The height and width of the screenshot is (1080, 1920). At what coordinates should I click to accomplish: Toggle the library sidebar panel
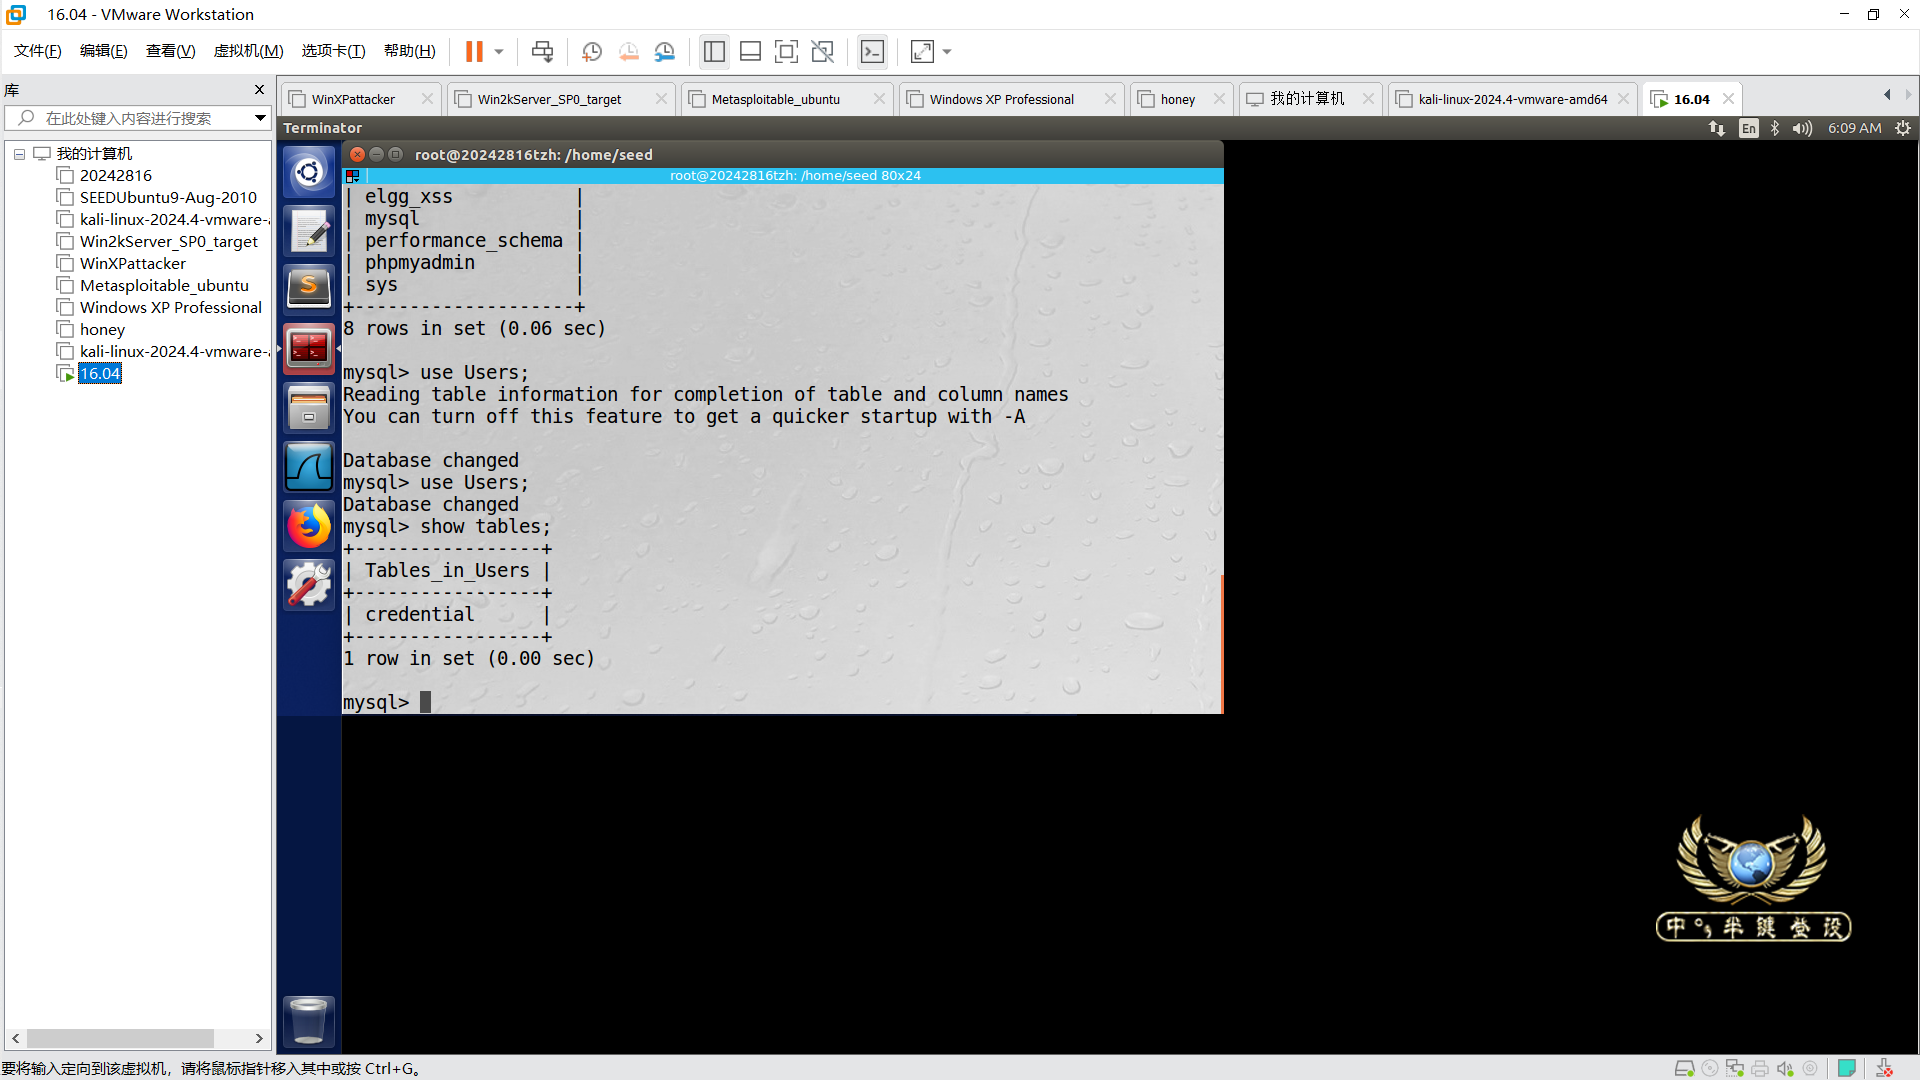pos(714,51)
